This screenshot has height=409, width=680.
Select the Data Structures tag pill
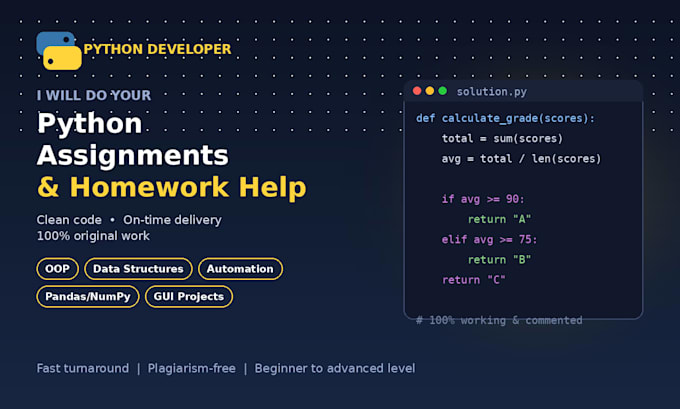click(x=138, y=269)
